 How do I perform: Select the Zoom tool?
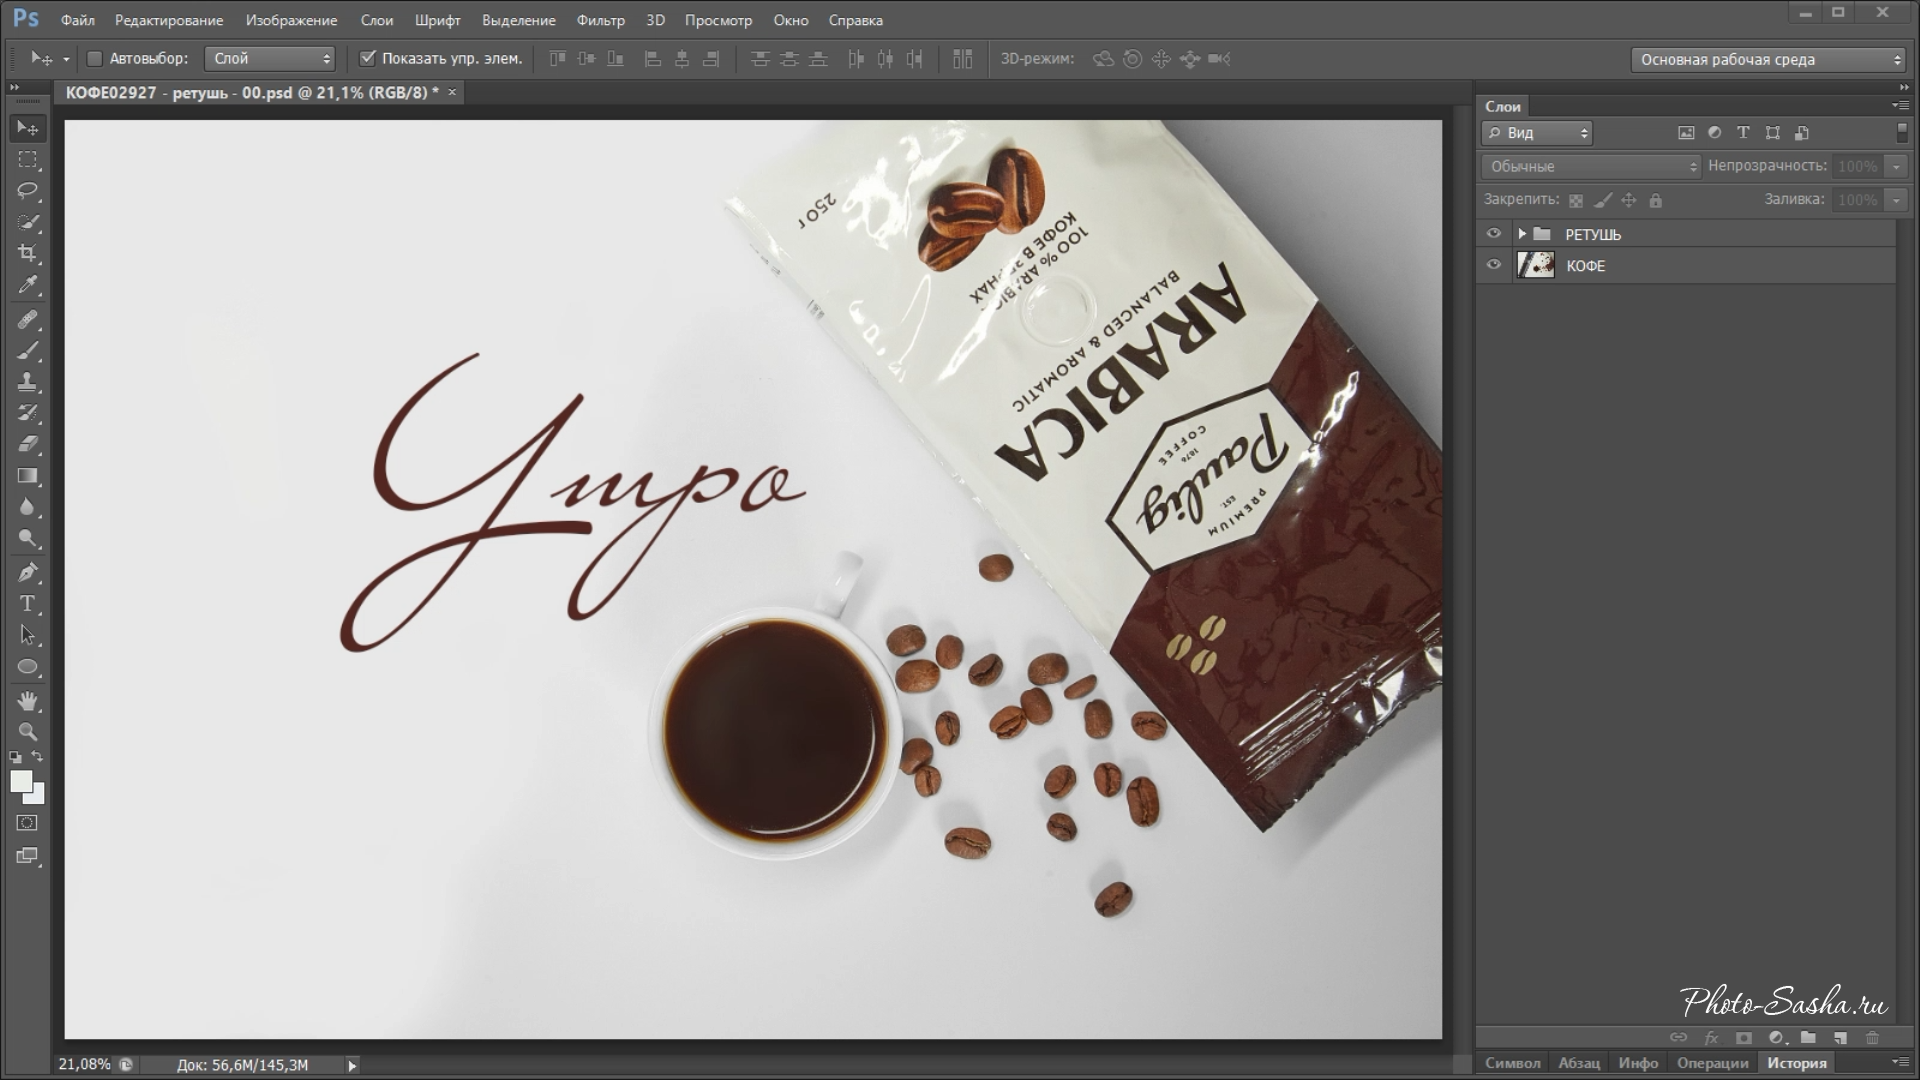click(x=27, y=731)
